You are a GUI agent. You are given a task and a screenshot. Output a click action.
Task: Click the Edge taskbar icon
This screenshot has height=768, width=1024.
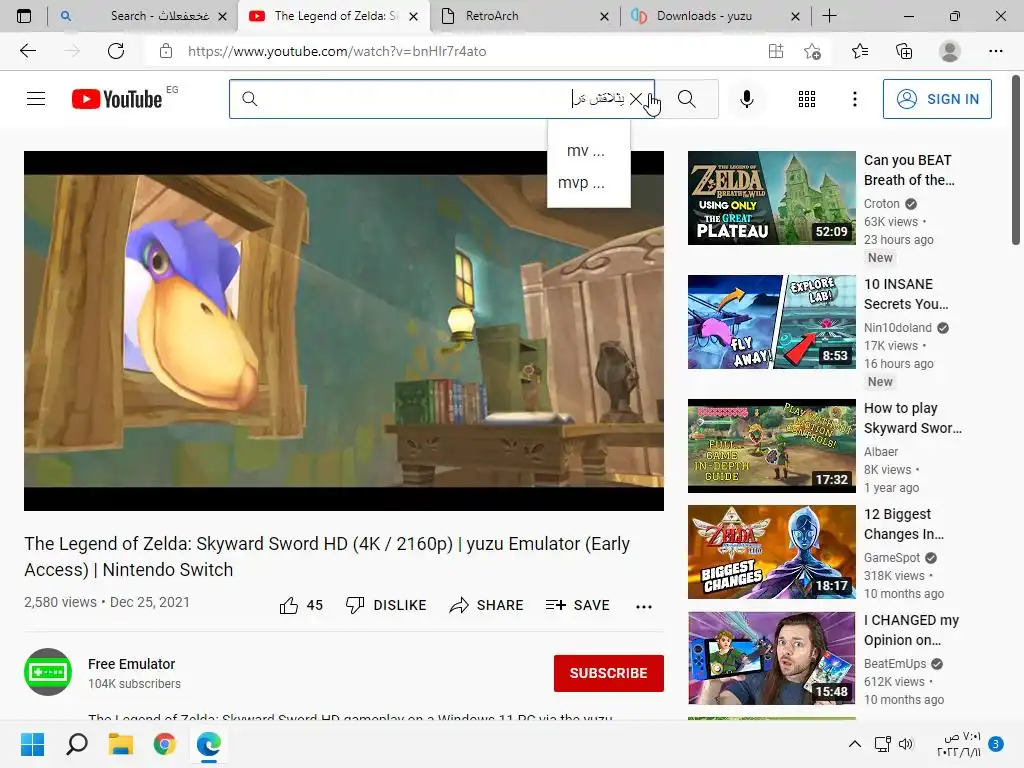209,744
